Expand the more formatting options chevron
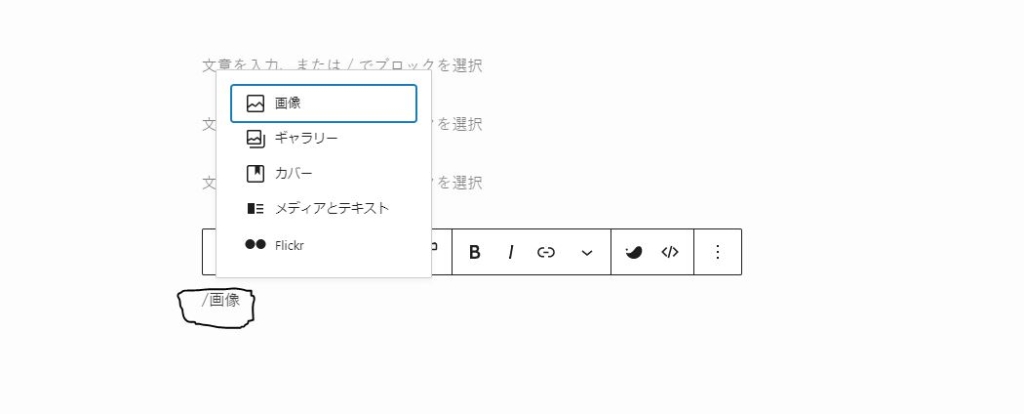The width and height of the screenshot is (1024, 414). coord(587,252)
